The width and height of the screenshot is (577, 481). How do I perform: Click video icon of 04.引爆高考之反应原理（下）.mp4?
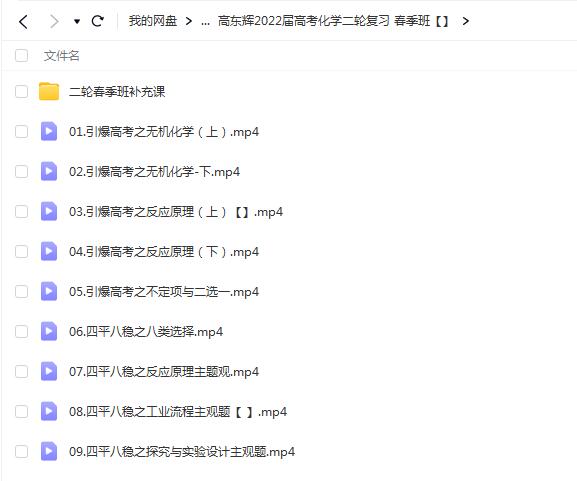[x=49, y=251]
